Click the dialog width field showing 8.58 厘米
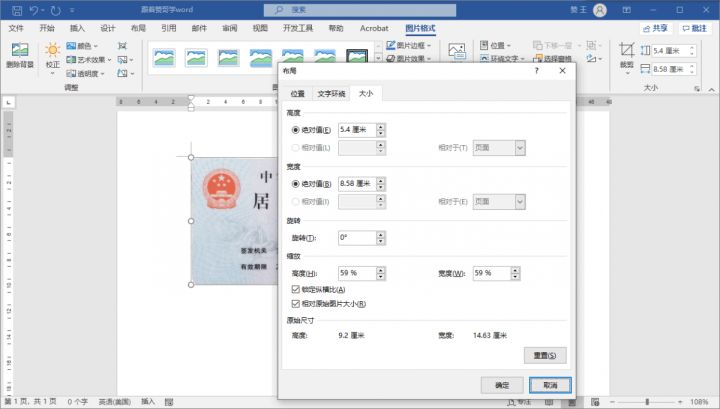The height and width of the screenshot is (409, 720). point(357,184)
